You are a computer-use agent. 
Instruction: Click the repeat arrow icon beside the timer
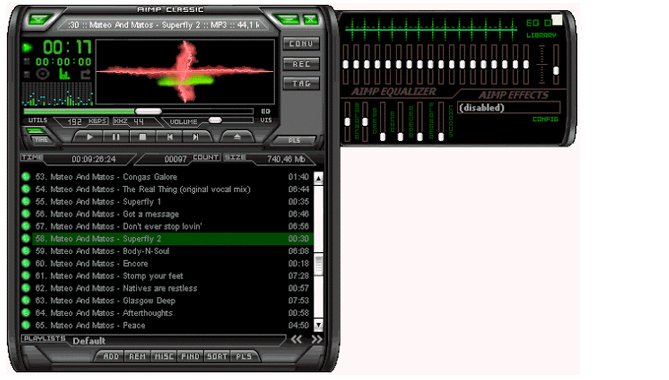pos(85,74)
